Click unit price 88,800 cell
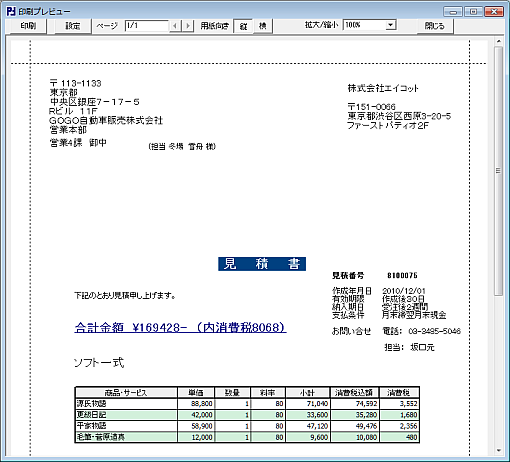The width and height of the screenshot is (510, 462). 196,404
